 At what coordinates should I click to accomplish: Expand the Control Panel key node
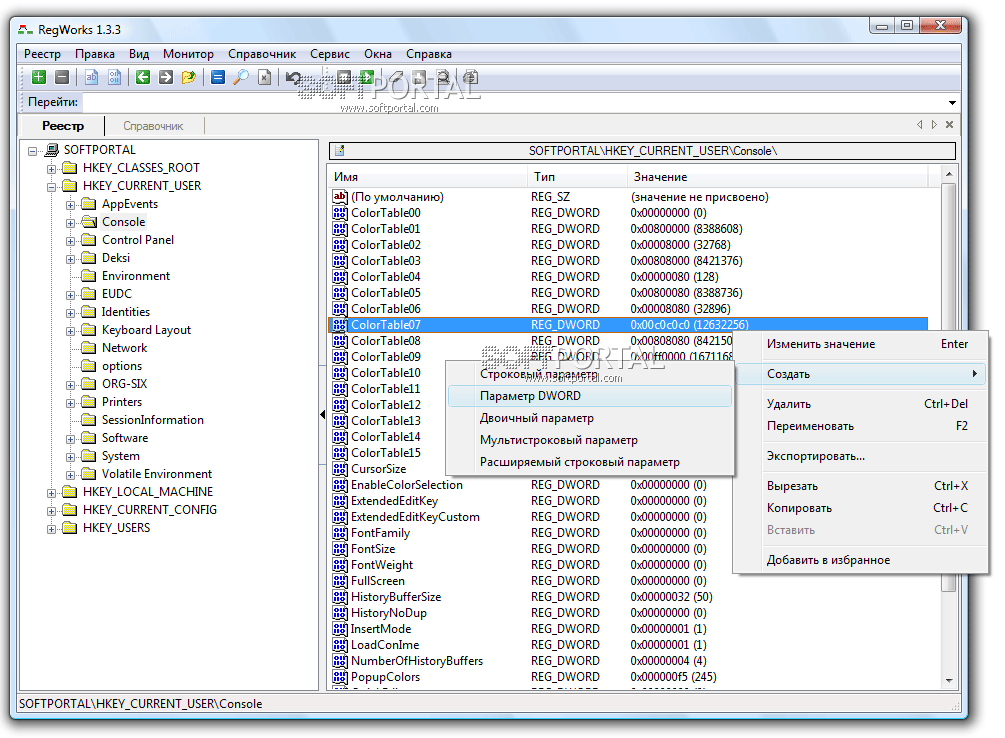pos(71,240)
